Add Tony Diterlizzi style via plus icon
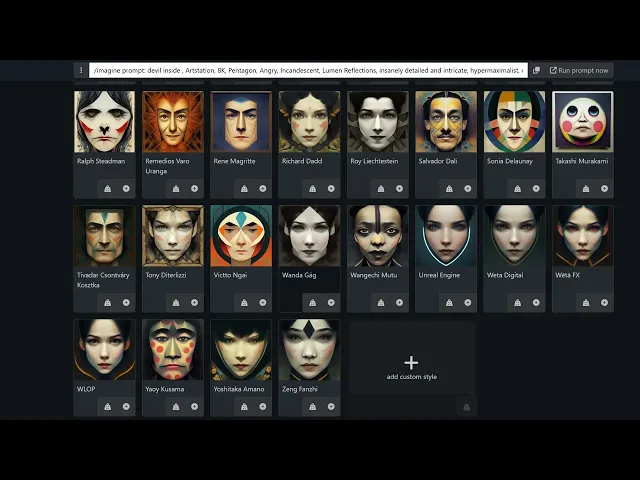640x480 pixels. click(194, 302)
